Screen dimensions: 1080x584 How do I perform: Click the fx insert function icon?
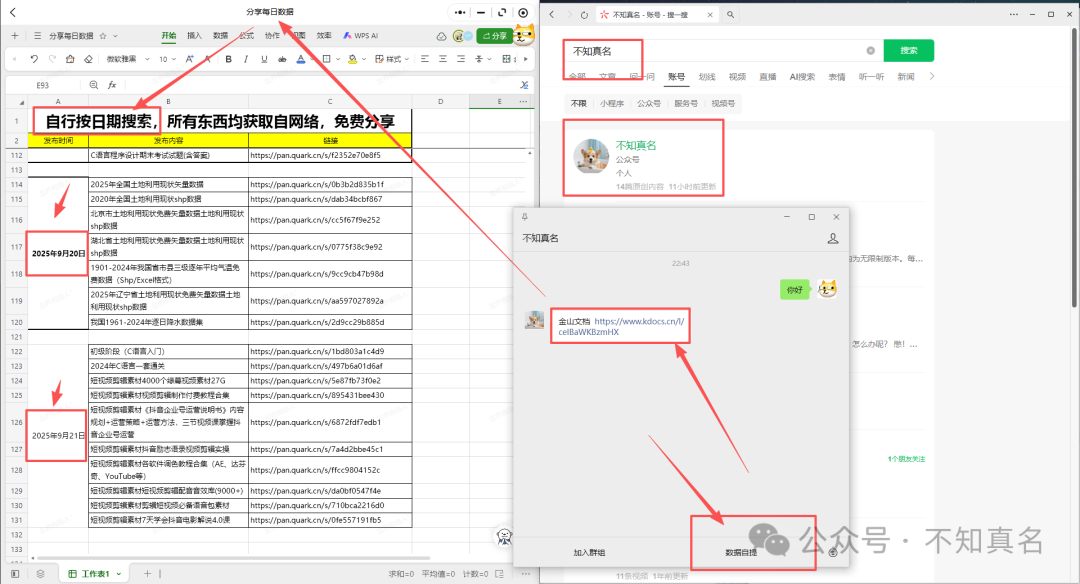112,85
